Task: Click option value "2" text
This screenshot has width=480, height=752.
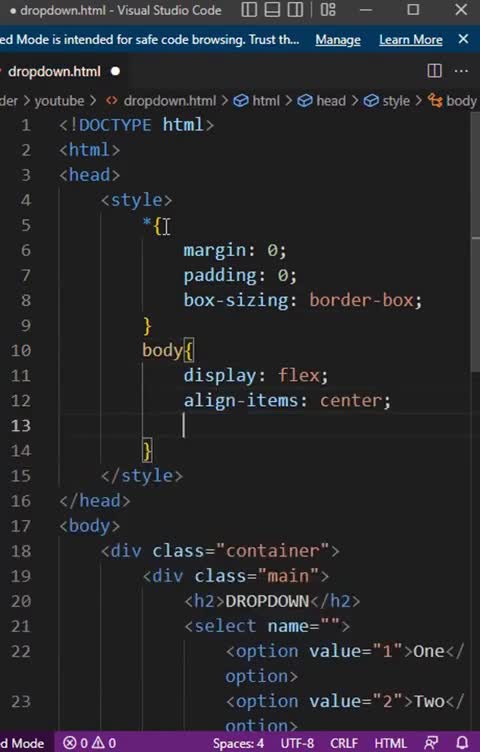Action: (388, 701)
